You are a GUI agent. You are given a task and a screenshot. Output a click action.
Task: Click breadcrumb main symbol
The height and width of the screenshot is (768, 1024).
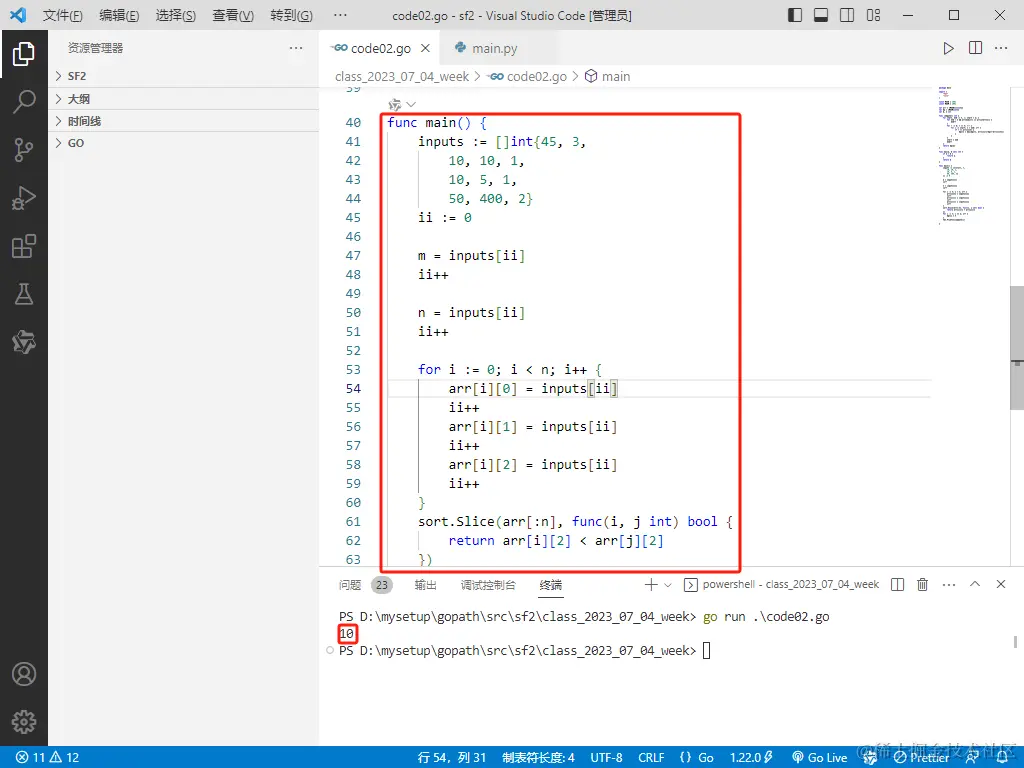[x=615, y=76]
